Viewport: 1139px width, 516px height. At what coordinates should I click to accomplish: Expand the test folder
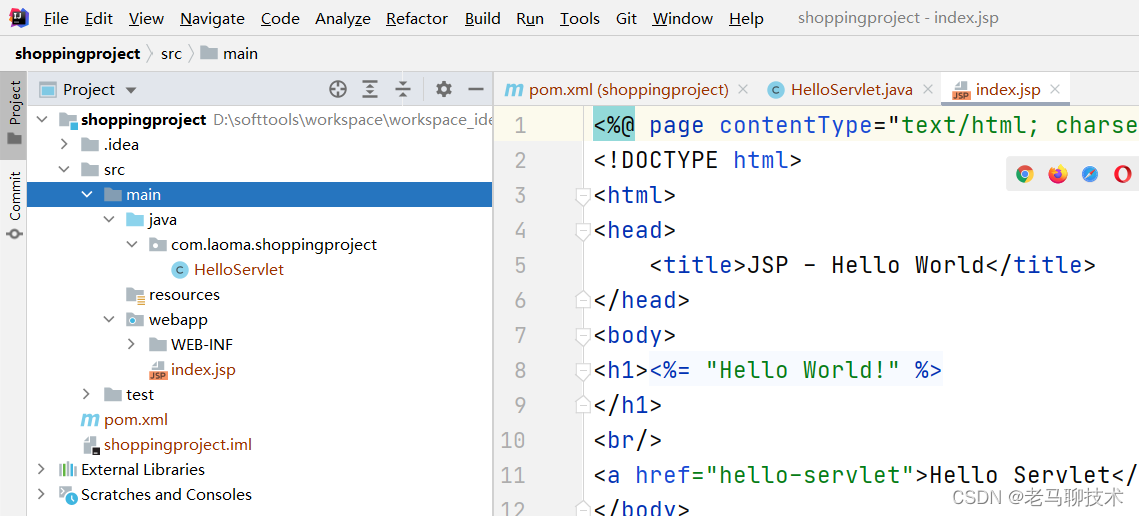pyautogui.click(x=87, y=395)
